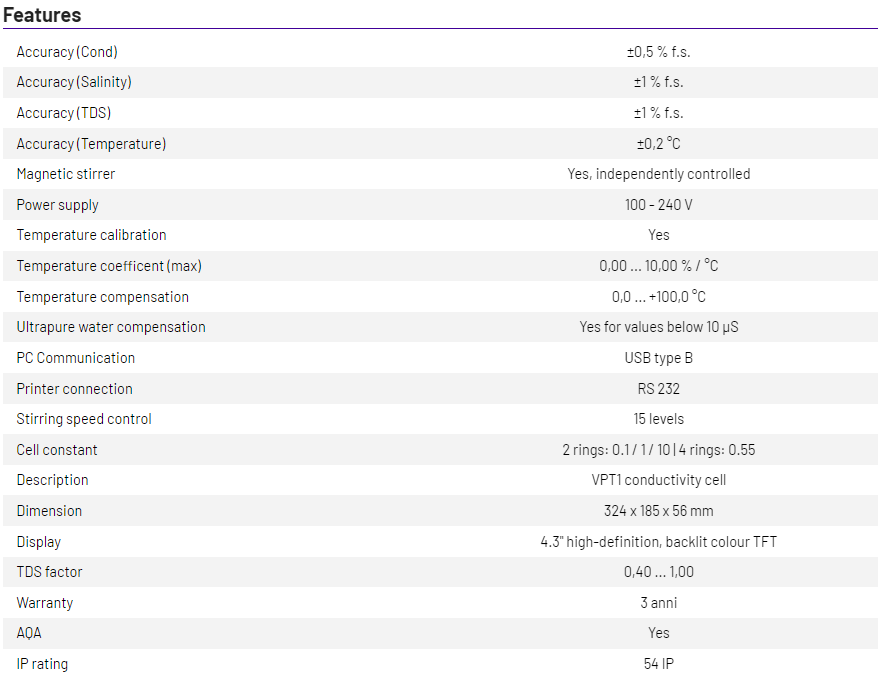Image resolution: width=881 pixels, height=678 pixels.
Task: Select the Temperature calibration label
Action: [91, 235]
